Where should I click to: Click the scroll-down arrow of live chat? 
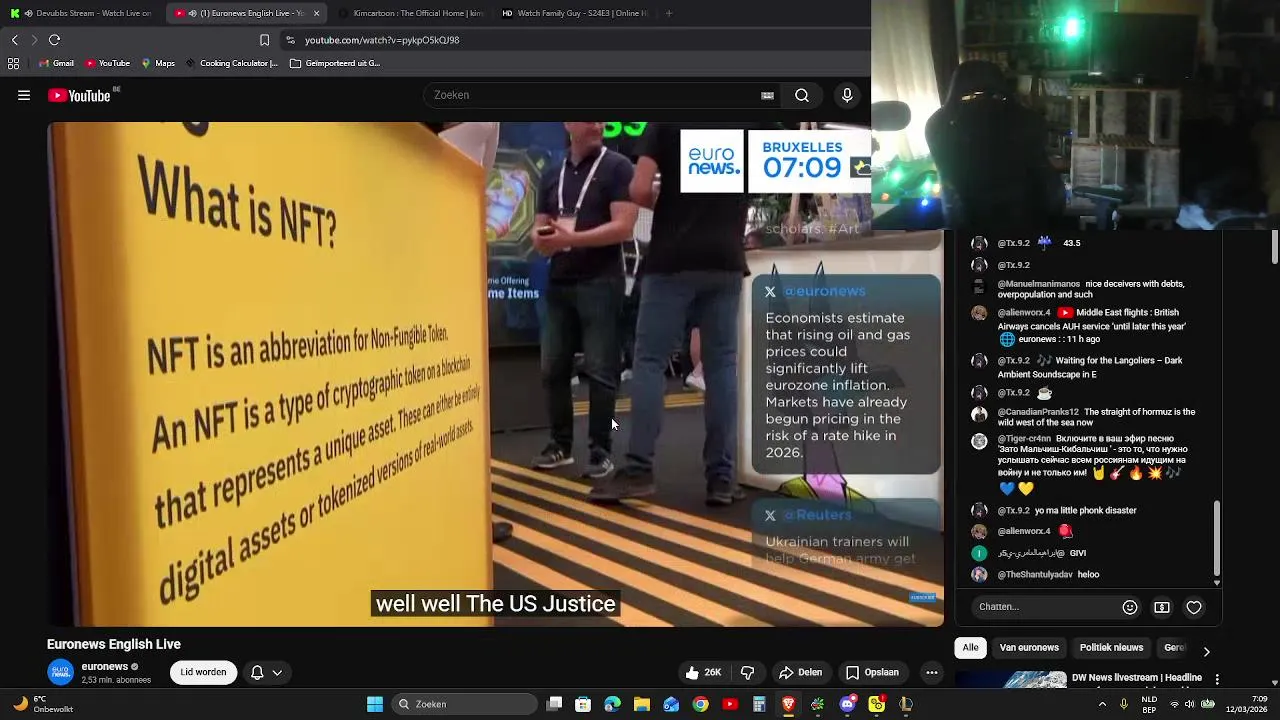coord(1217,582)
